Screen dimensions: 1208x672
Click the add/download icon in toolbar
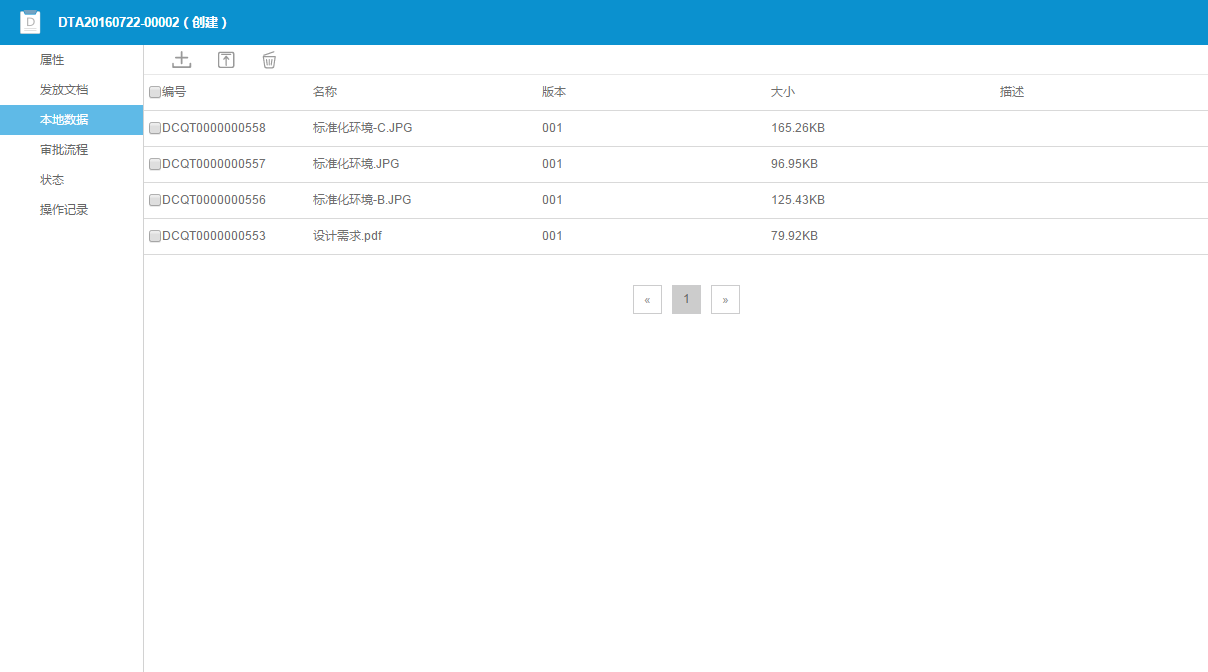pos(181,60)
